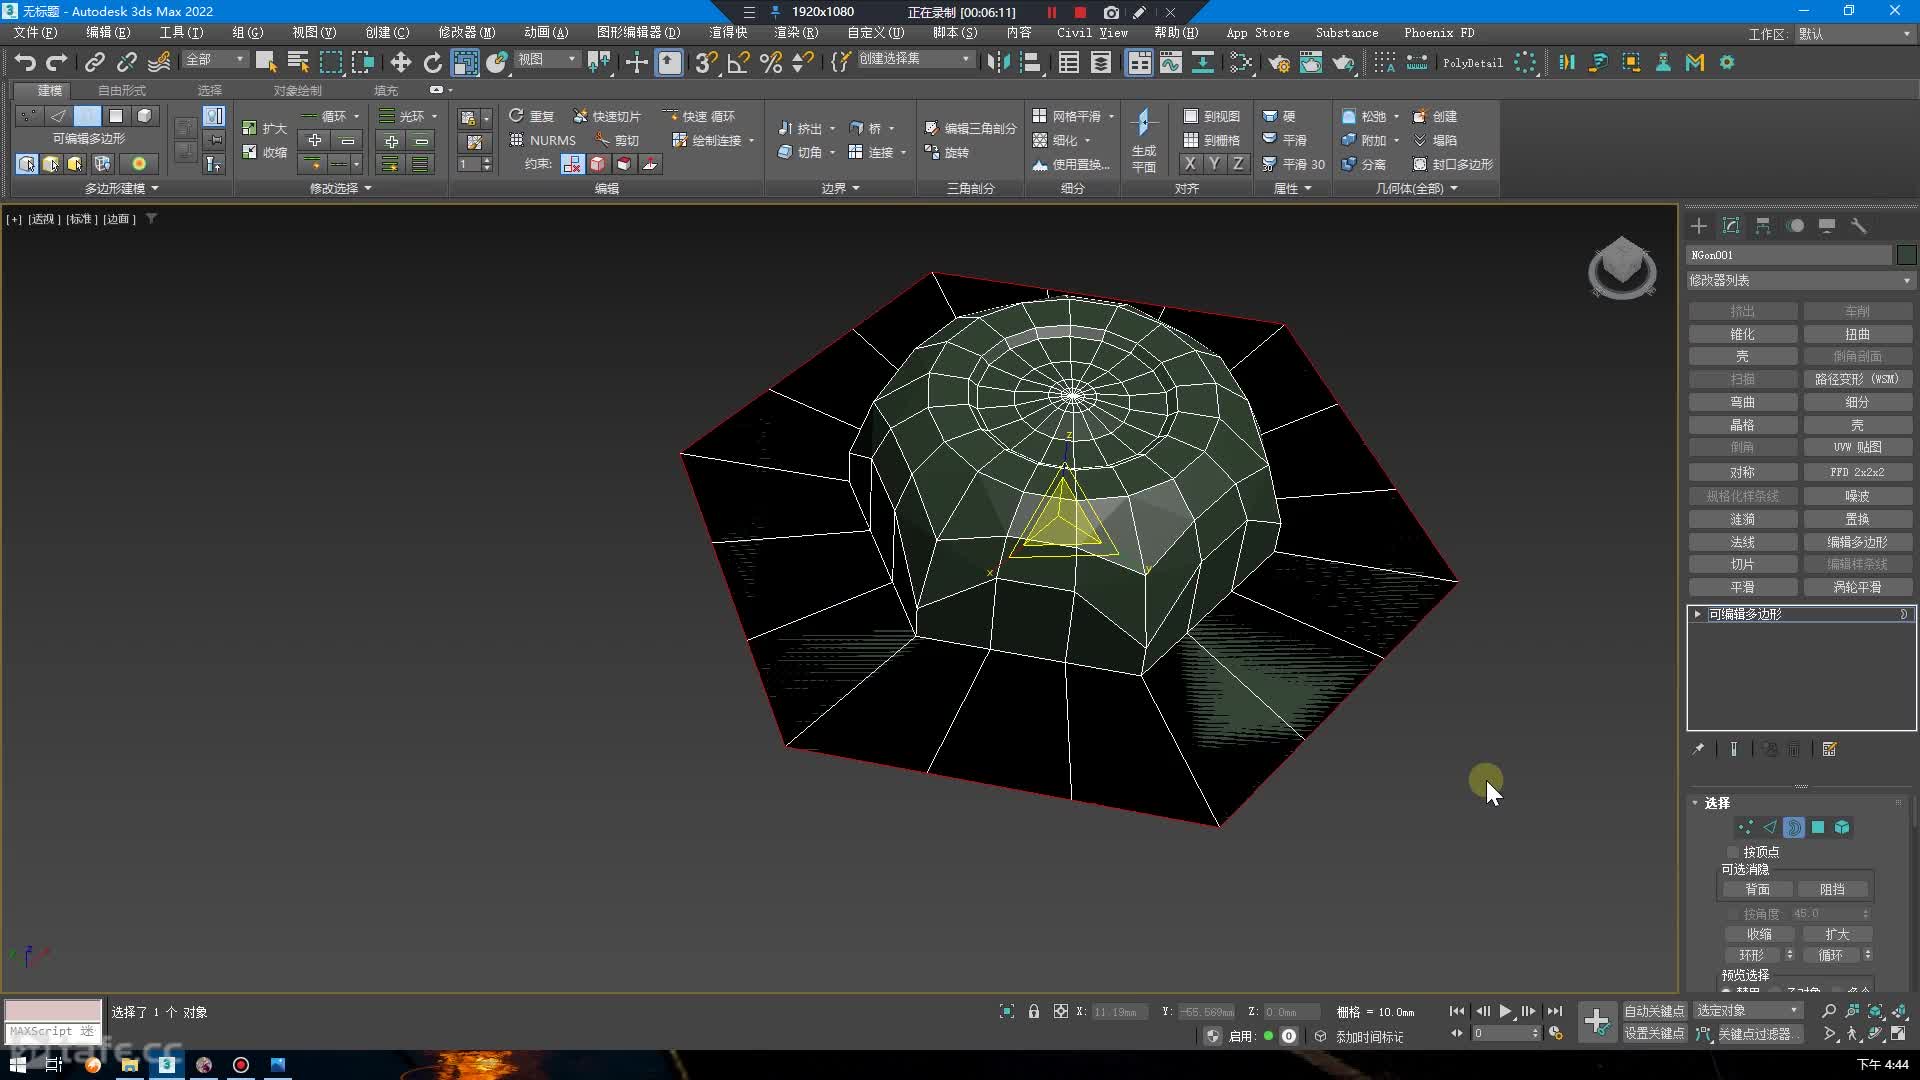Apply the 涡轮平滑 (TurboSmooth) modifier button
The height and width of the screenshot is (1080, 1920).
pos(1857,587)
